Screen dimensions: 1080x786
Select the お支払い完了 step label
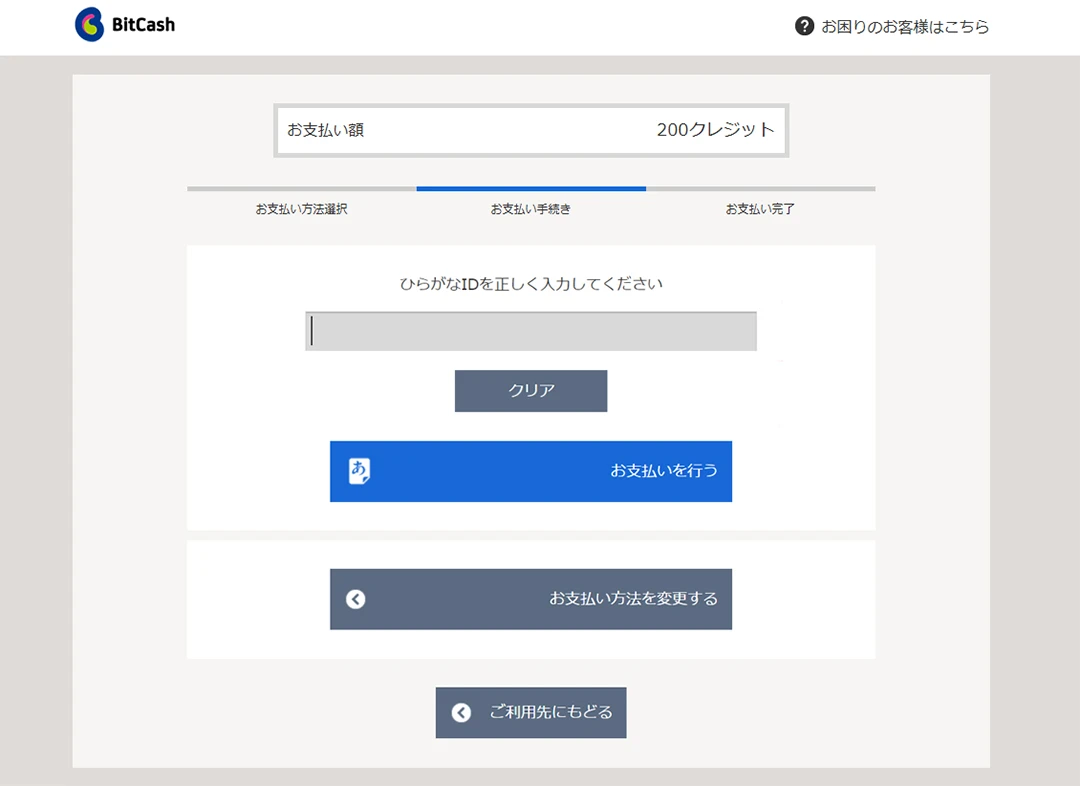click(760, 209)
